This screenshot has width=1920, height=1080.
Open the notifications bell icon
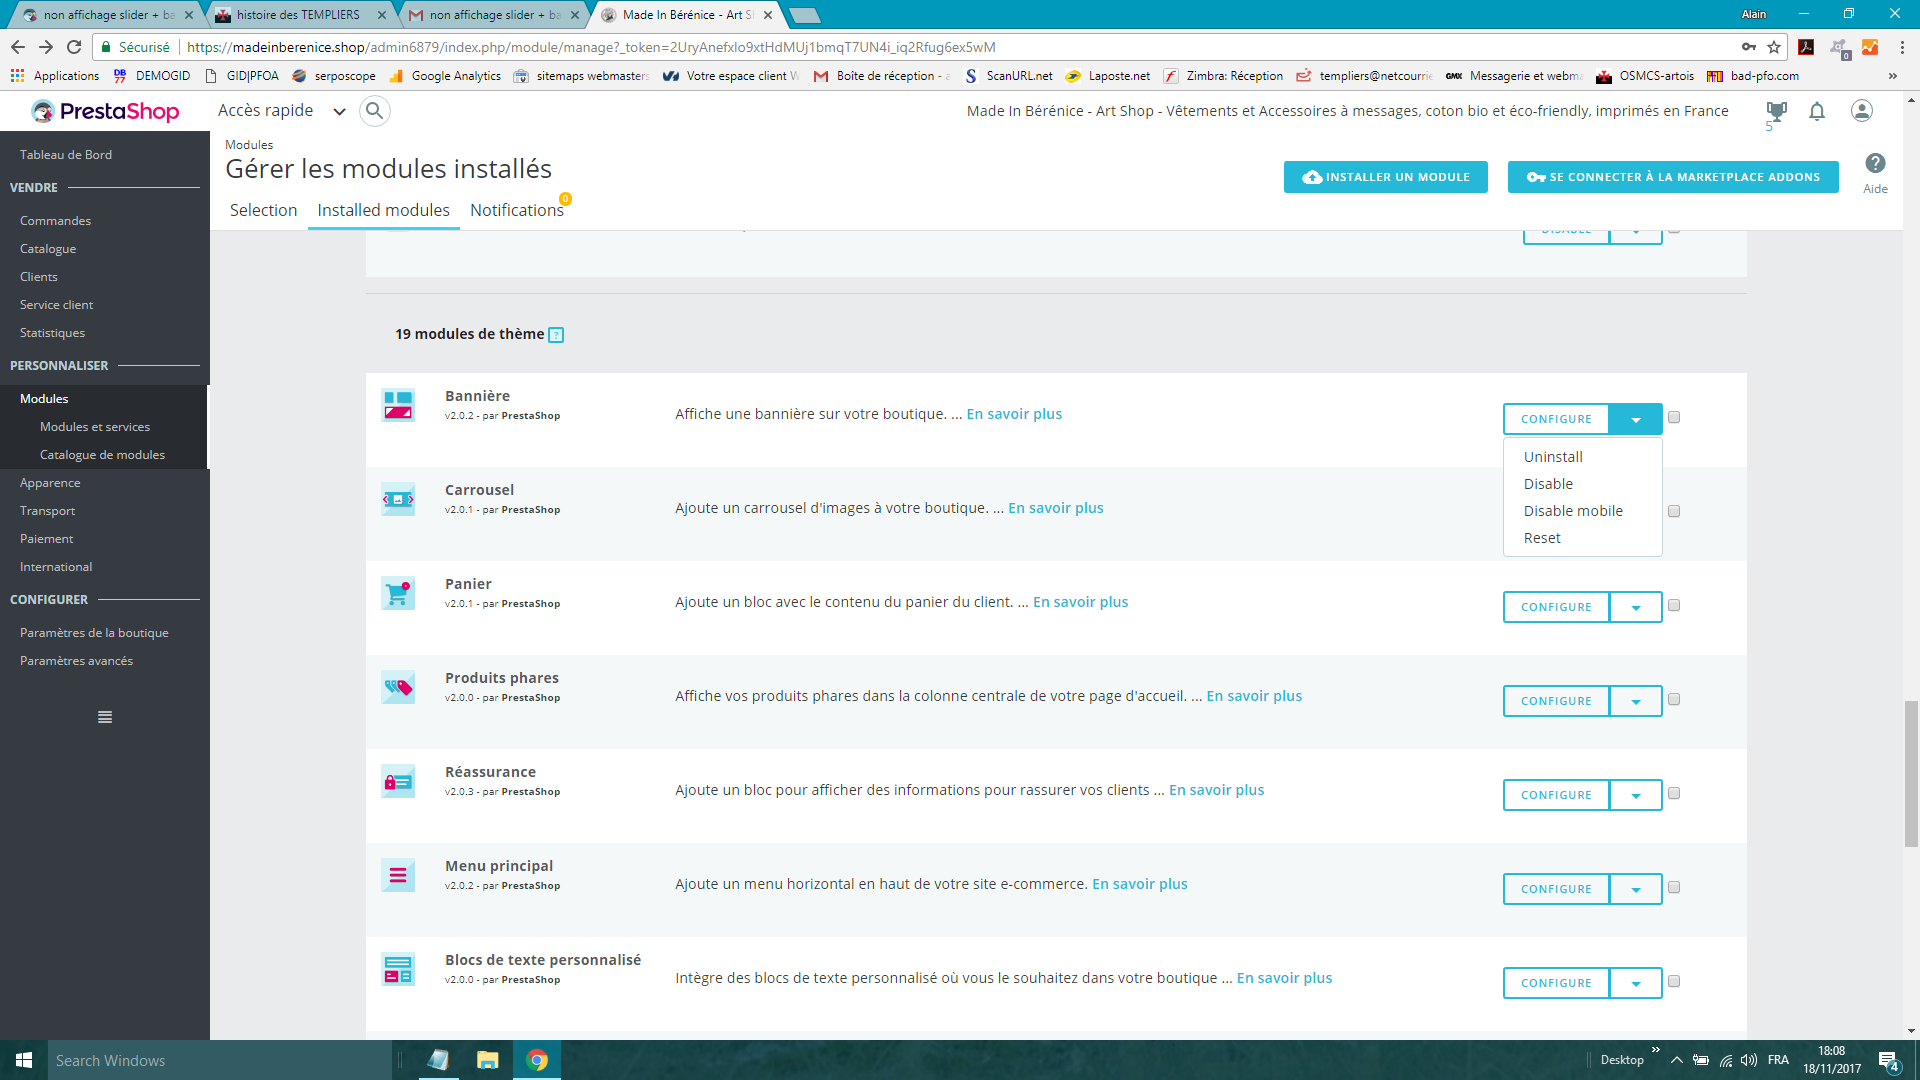coord(1817,111)
